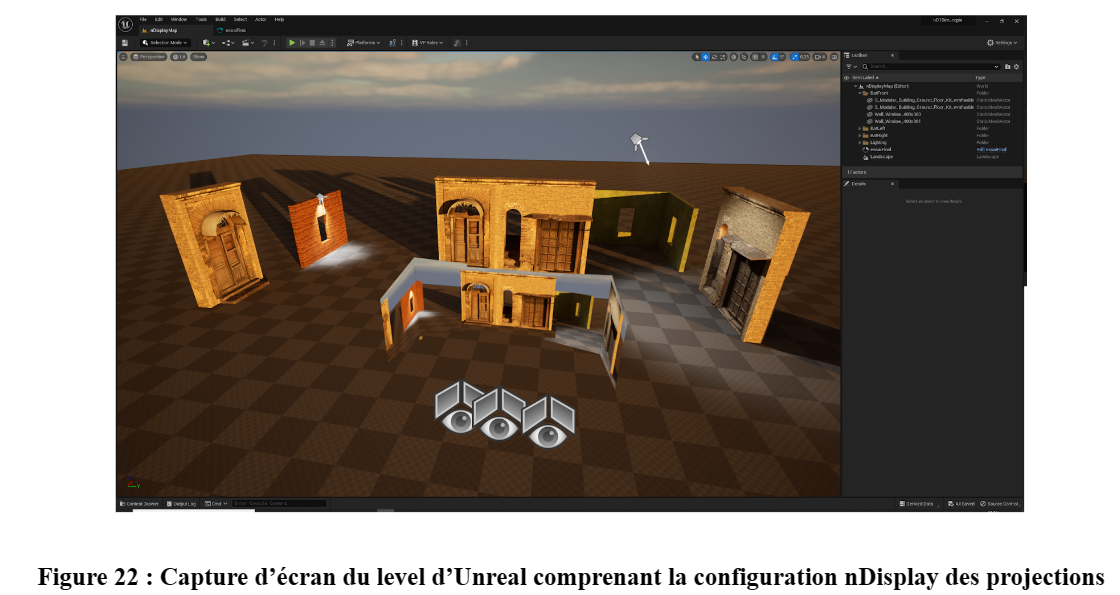1120x595 pixels.
Task: Click the Outliner settings gear icon
Action: tap(1016, 67)
